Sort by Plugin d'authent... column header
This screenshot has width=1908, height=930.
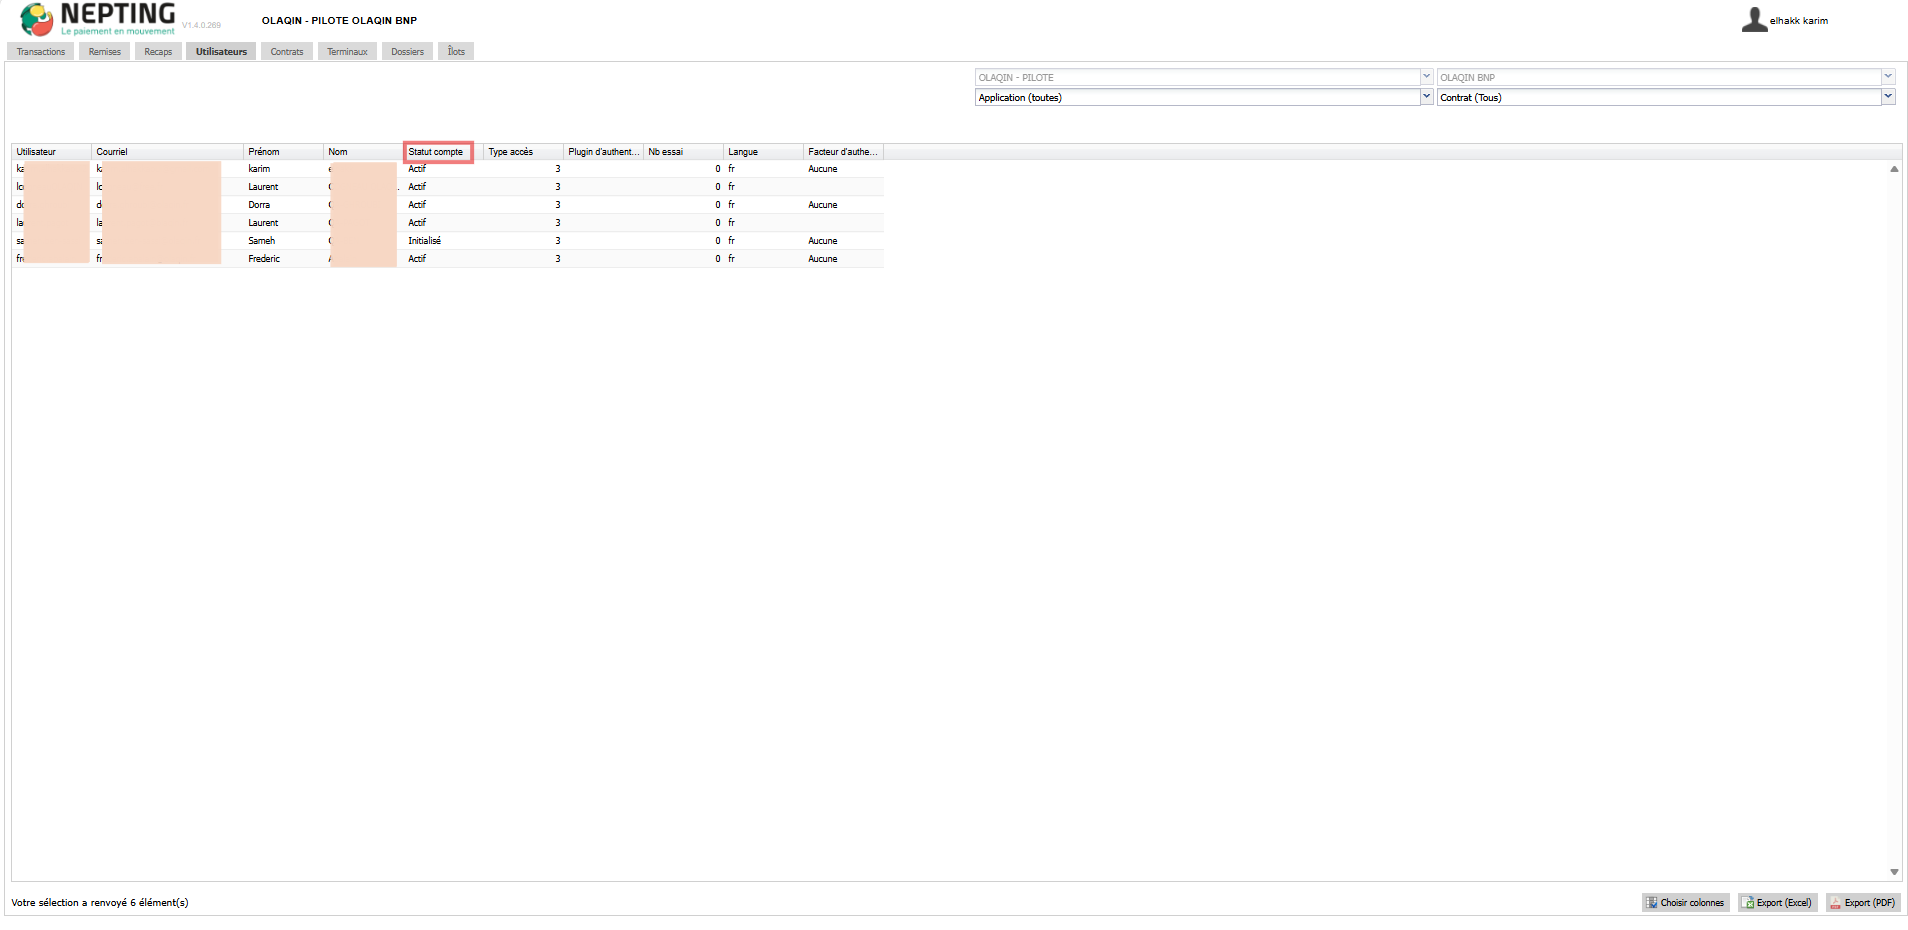click(604, 152)
